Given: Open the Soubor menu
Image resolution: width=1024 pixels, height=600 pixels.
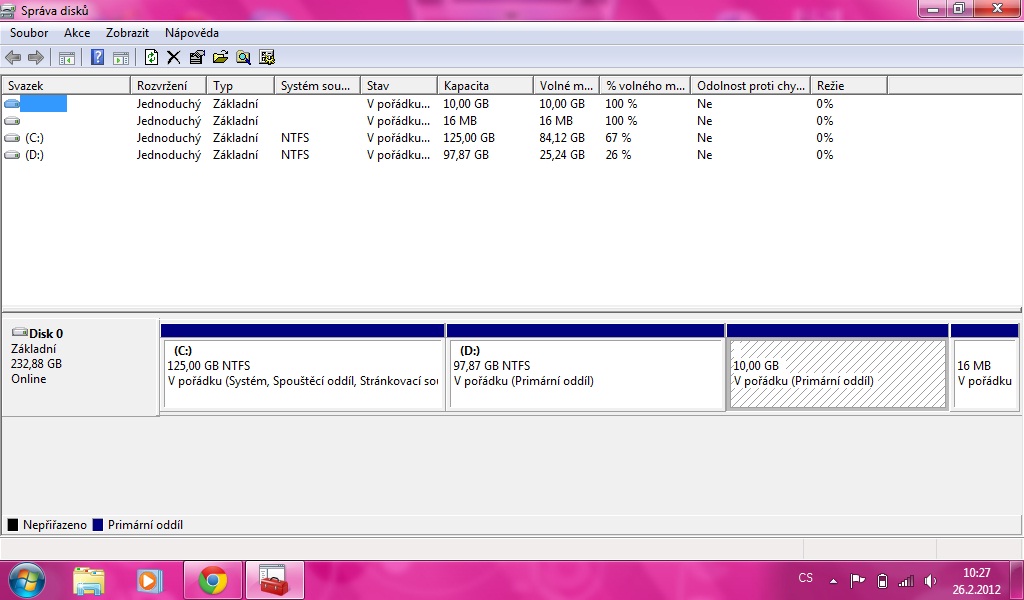Looking at the screenshot, I should click(29, 33).
